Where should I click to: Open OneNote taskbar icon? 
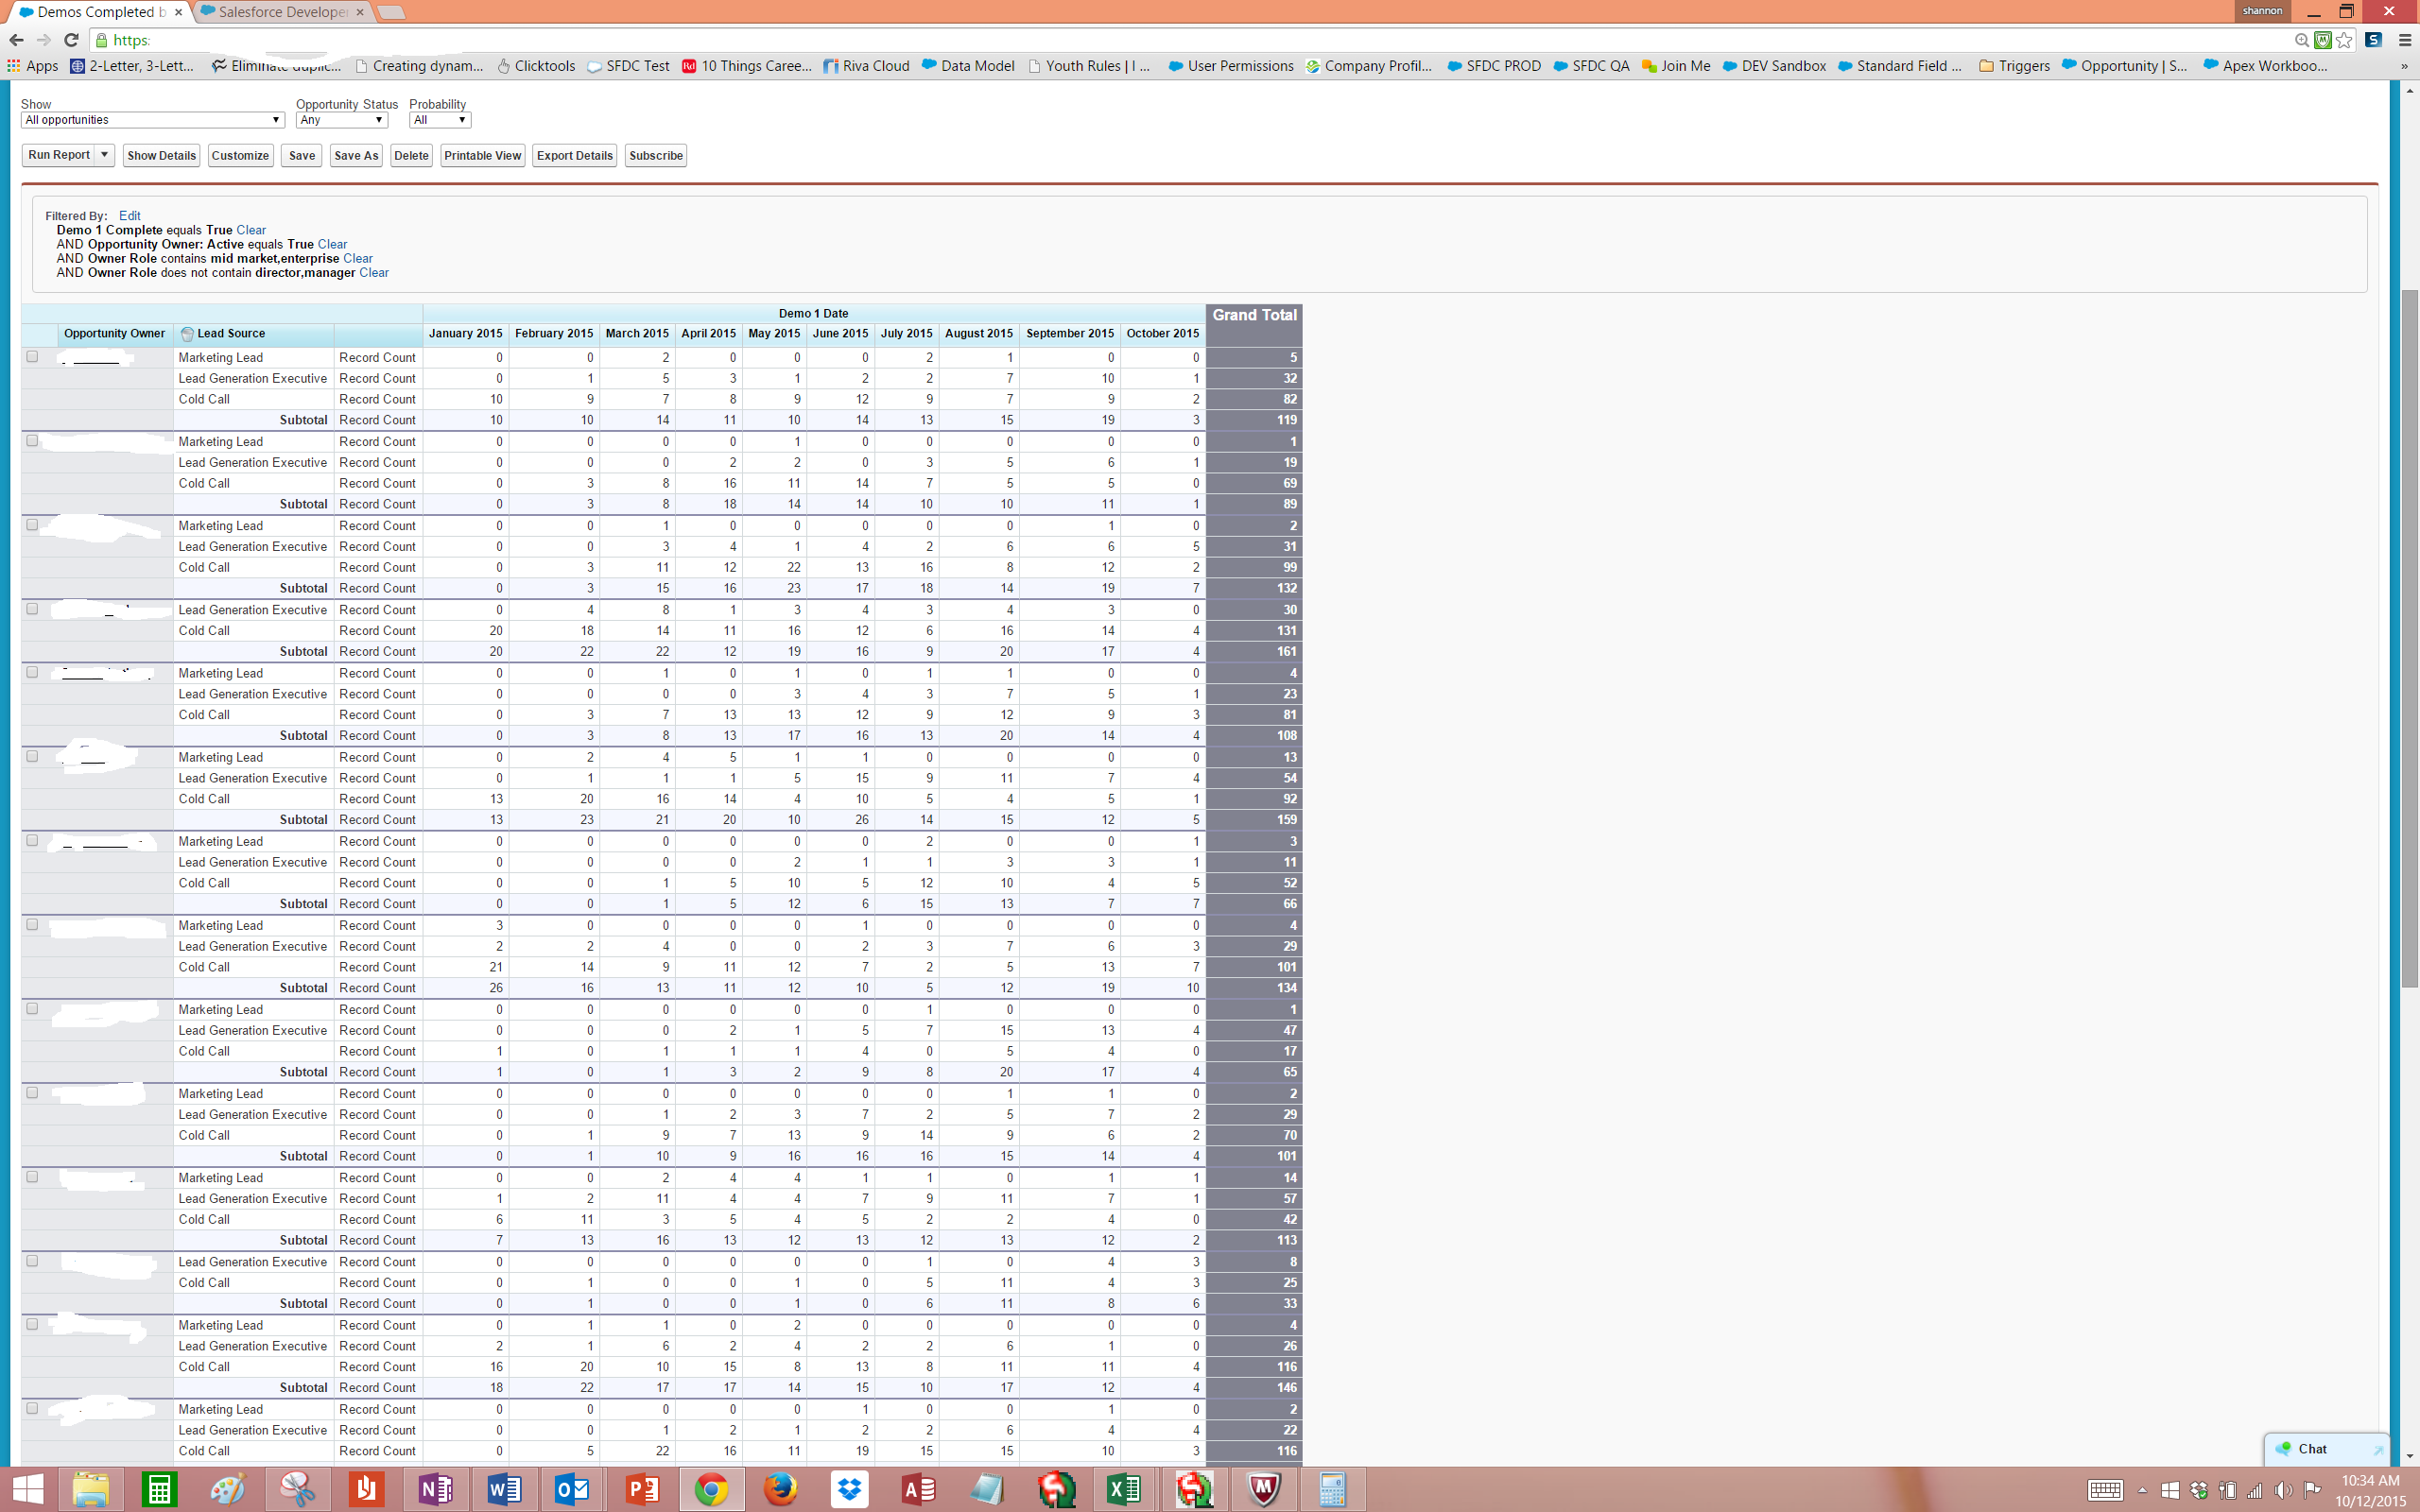(435, 1489)
